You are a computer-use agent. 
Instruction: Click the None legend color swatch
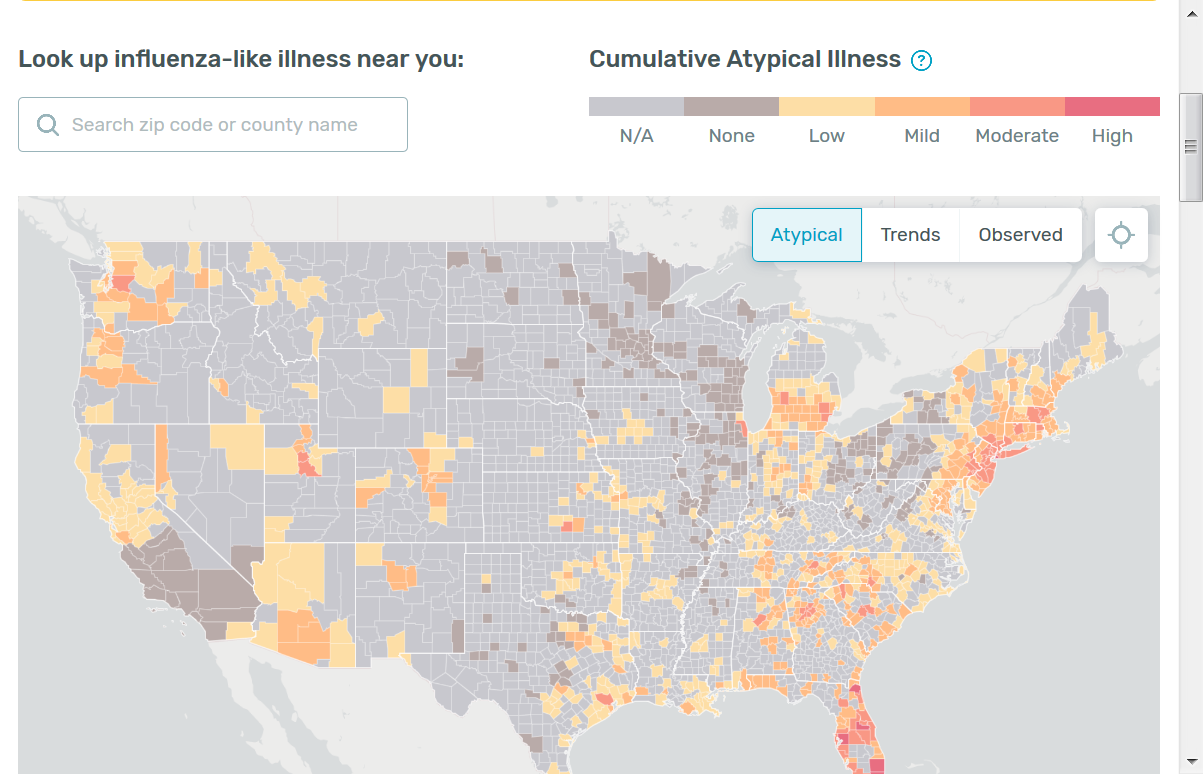(731, 107)
